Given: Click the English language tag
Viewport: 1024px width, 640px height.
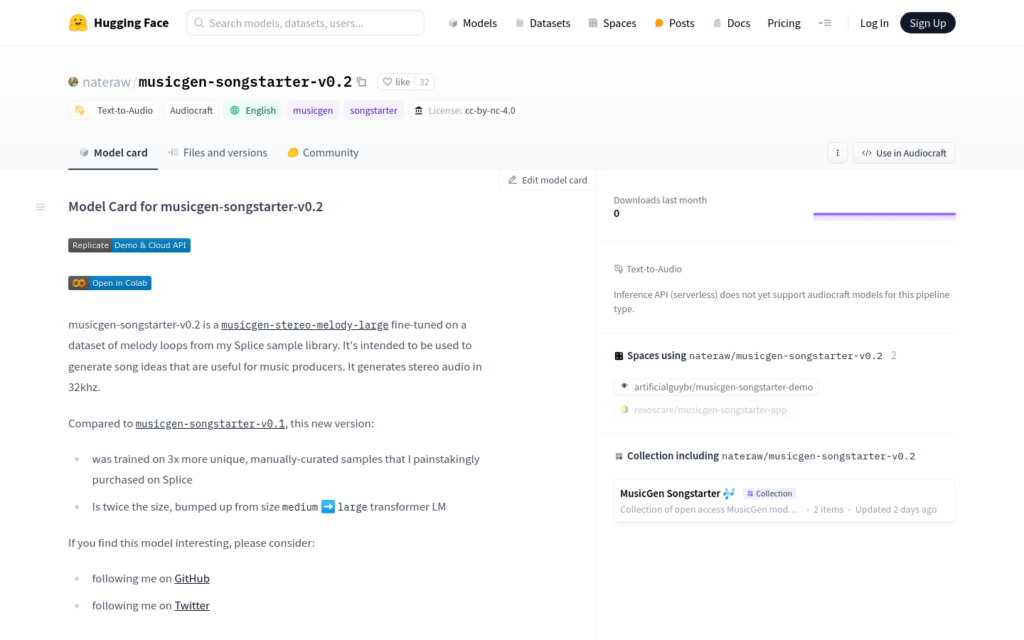Looking at the screenshot, I should 253,110.
